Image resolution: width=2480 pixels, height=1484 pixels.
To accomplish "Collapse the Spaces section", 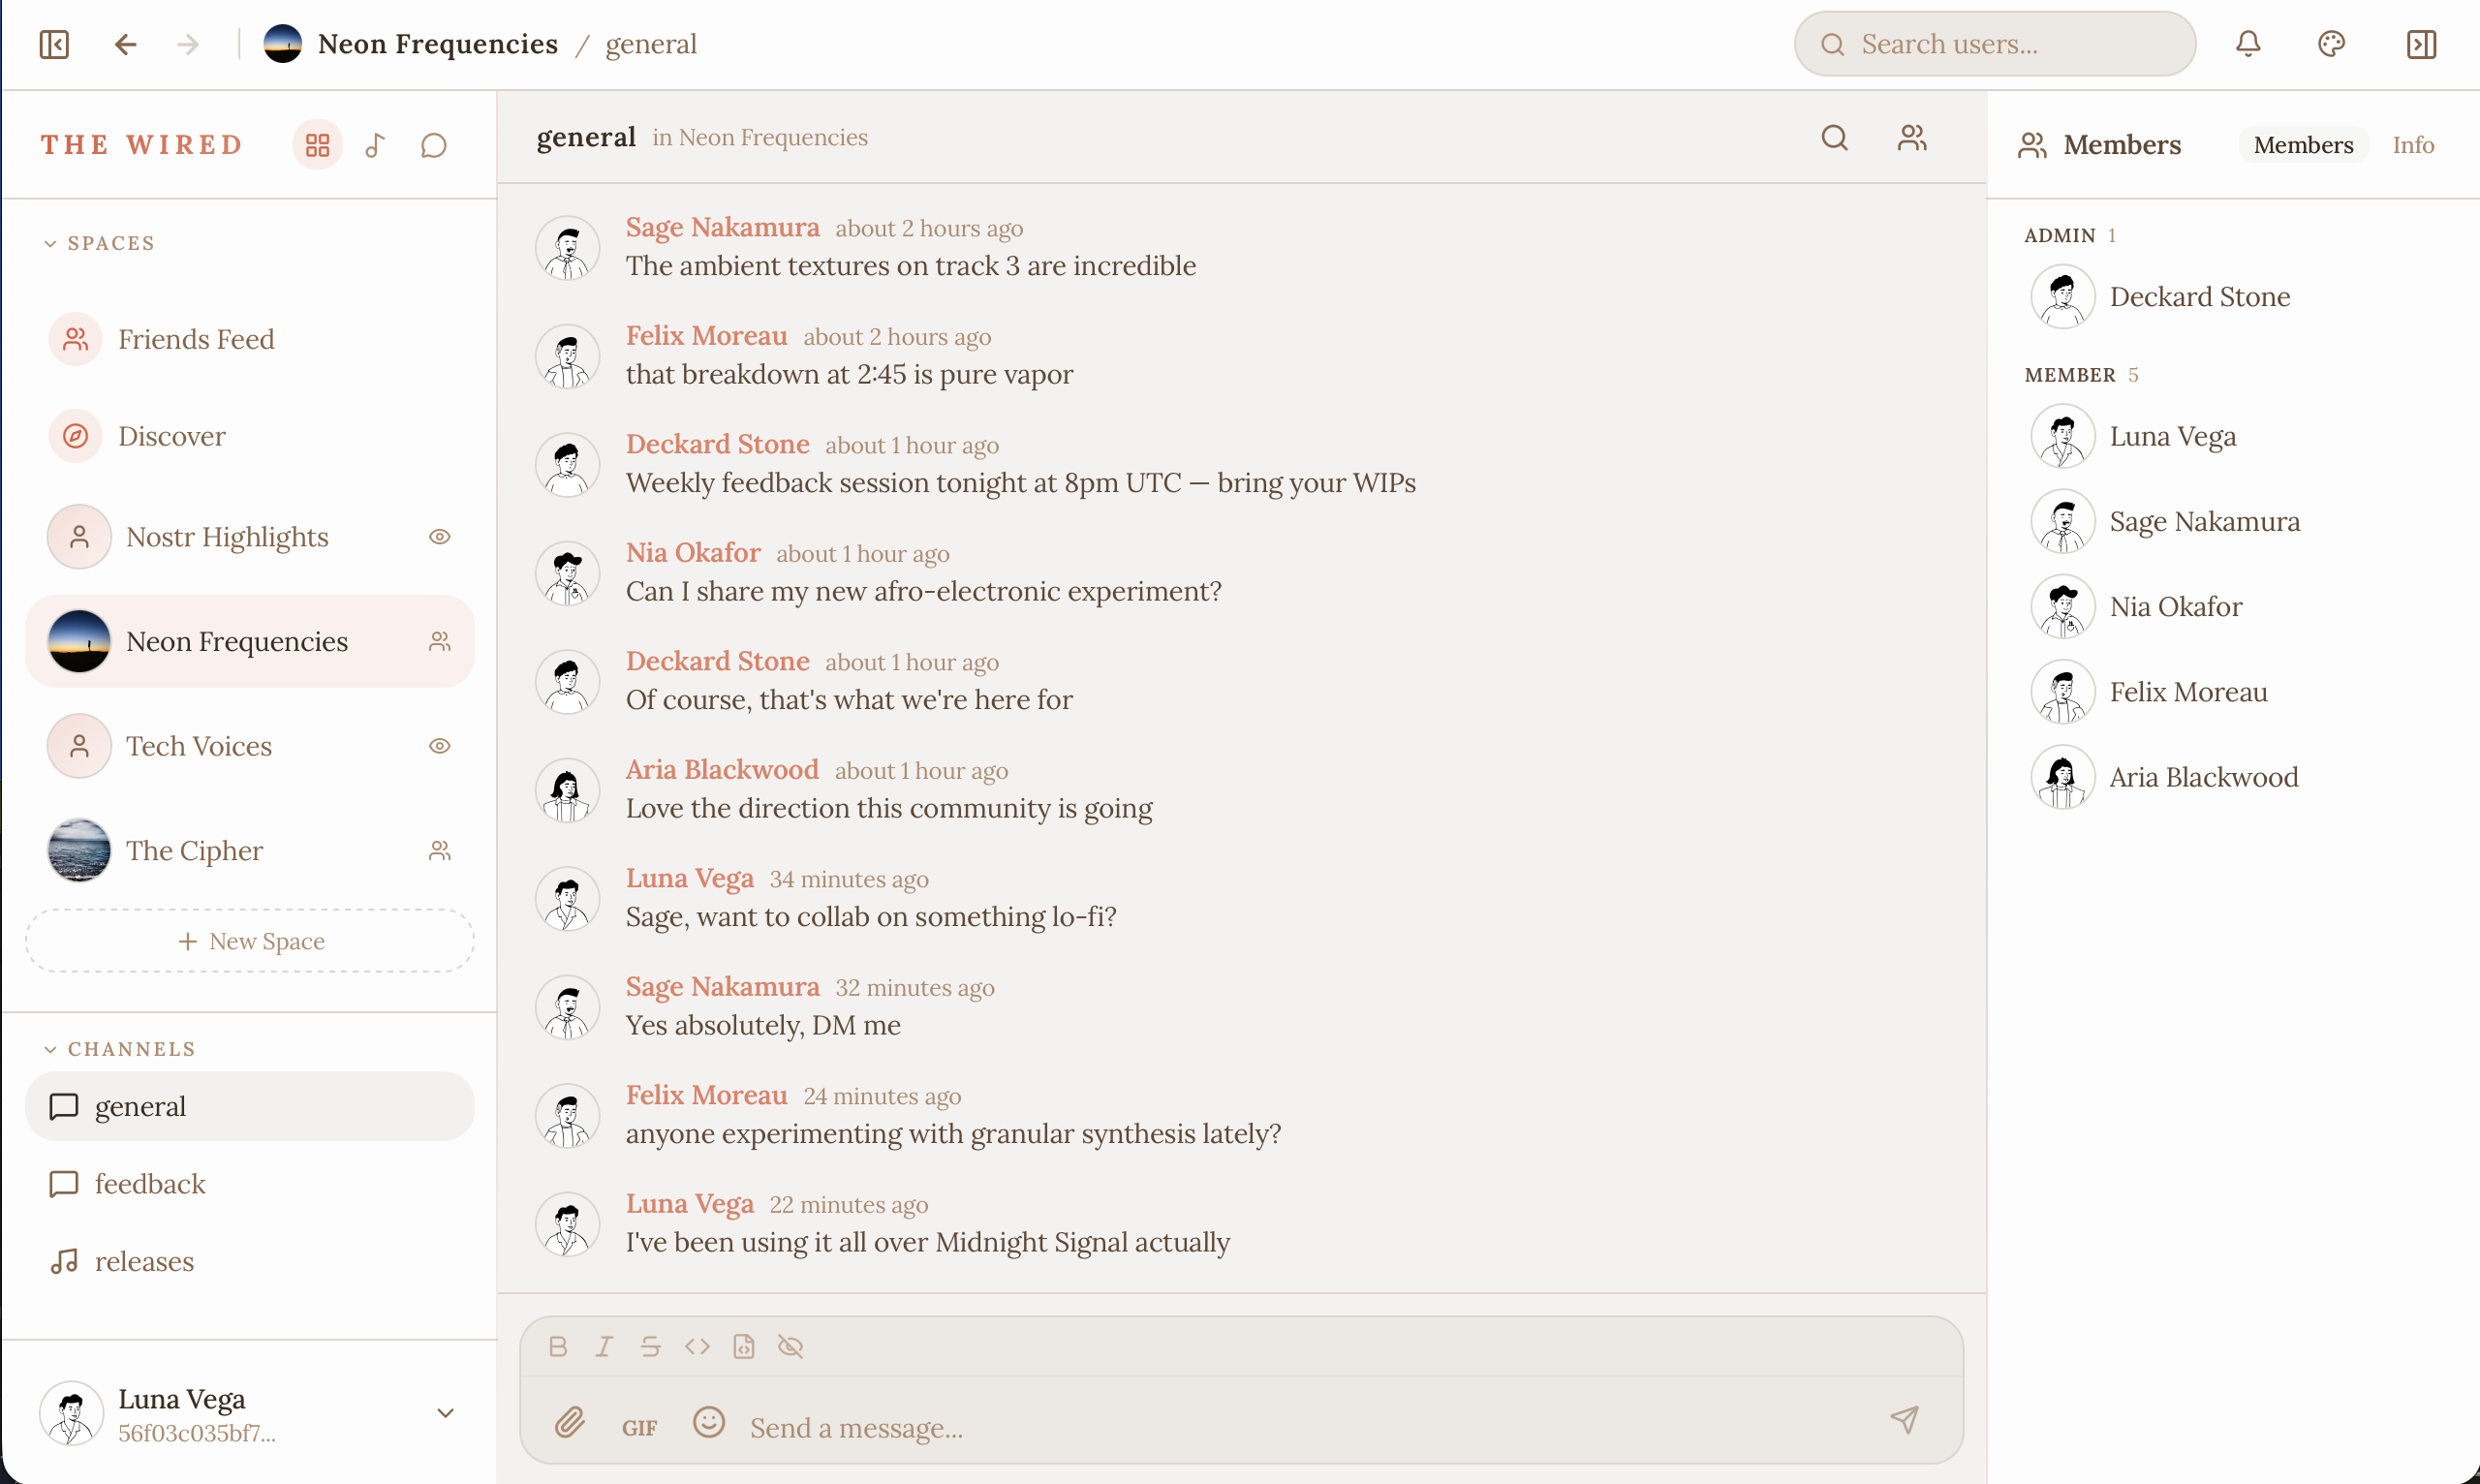I will (50, 244).
